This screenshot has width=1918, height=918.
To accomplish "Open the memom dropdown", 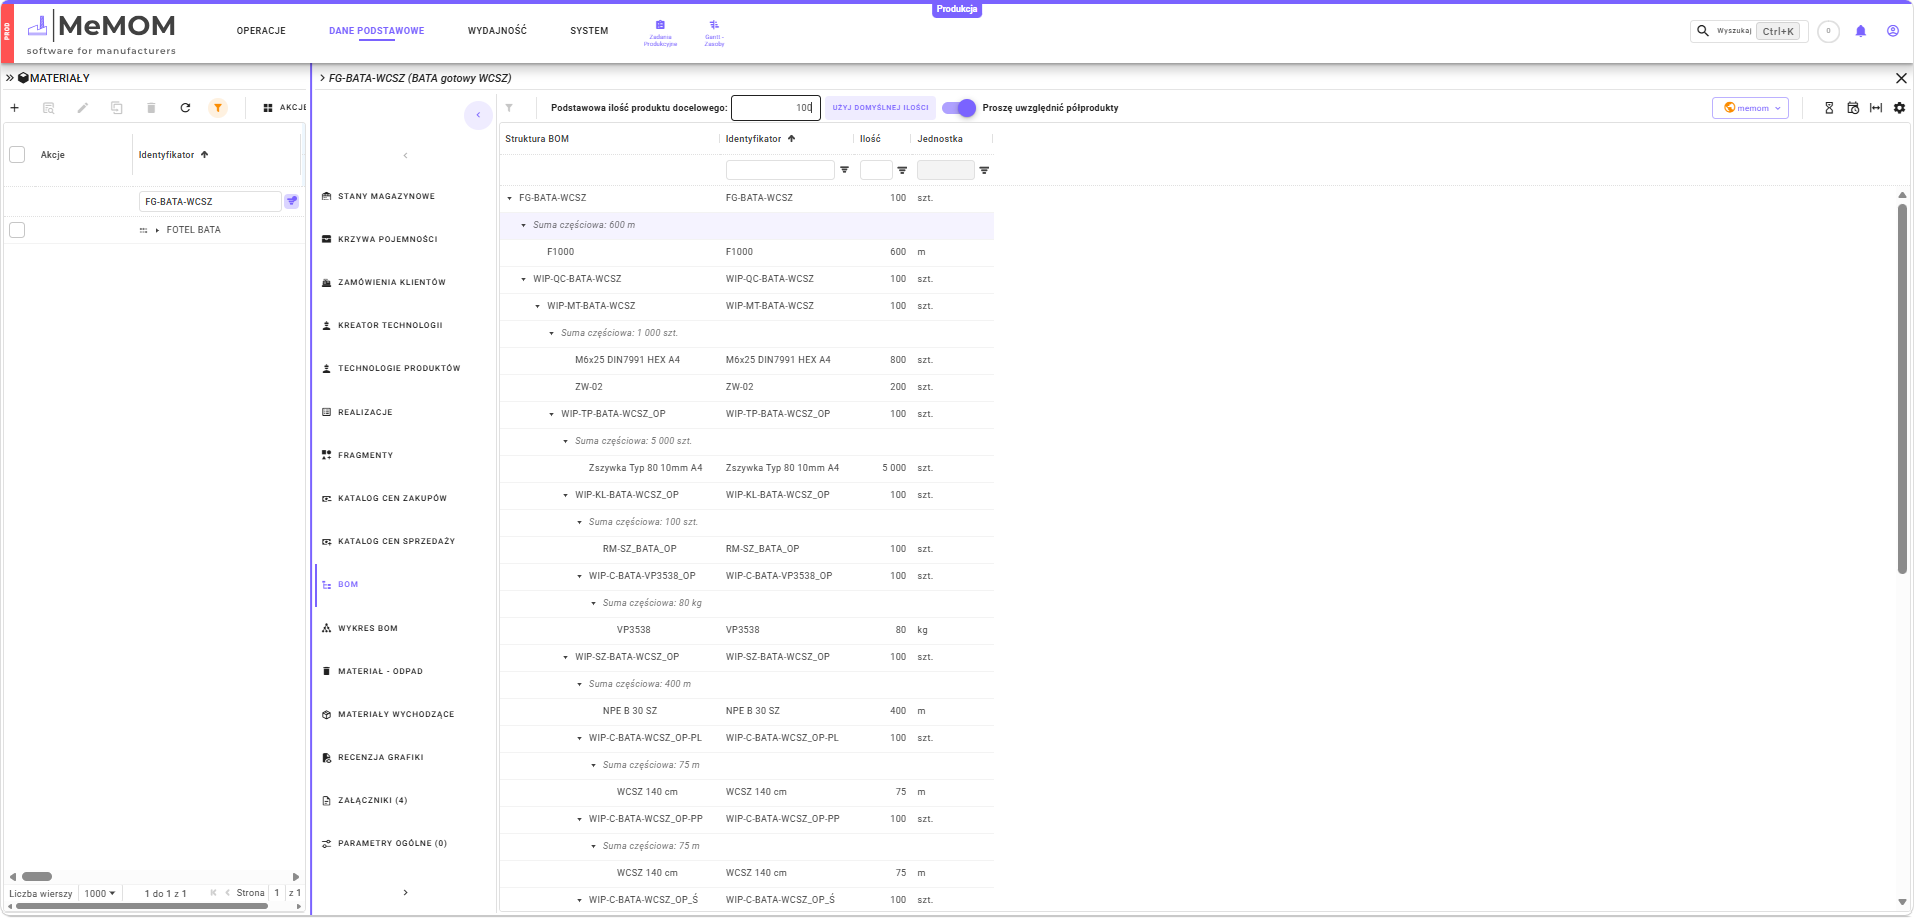I will (1750, 108).
